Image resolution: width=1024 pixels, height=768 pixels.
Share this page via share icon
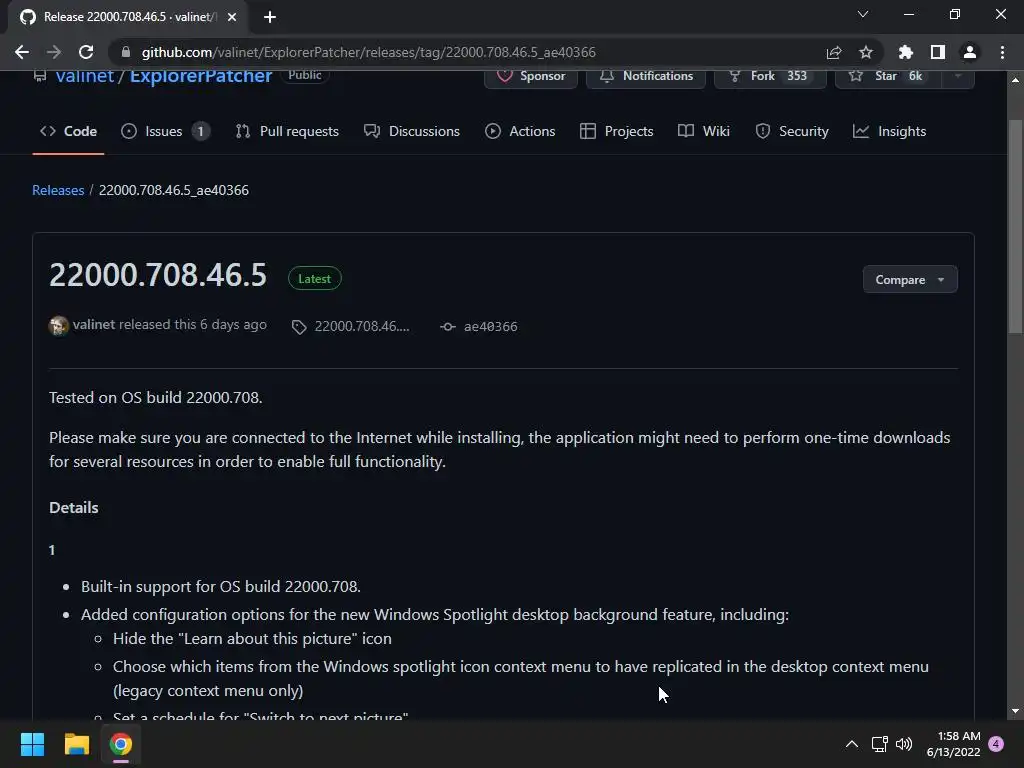click(833, 52)
